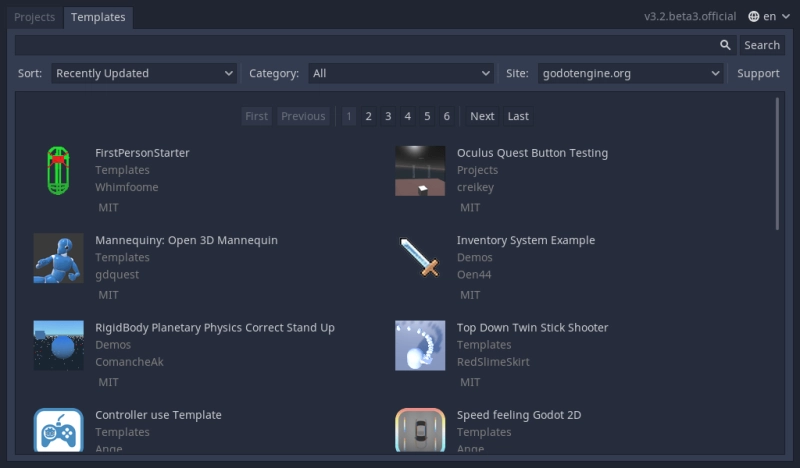Viewport: 800px width, 468px height.
Task: Click author Whimfoome
Action: point(127,187)
